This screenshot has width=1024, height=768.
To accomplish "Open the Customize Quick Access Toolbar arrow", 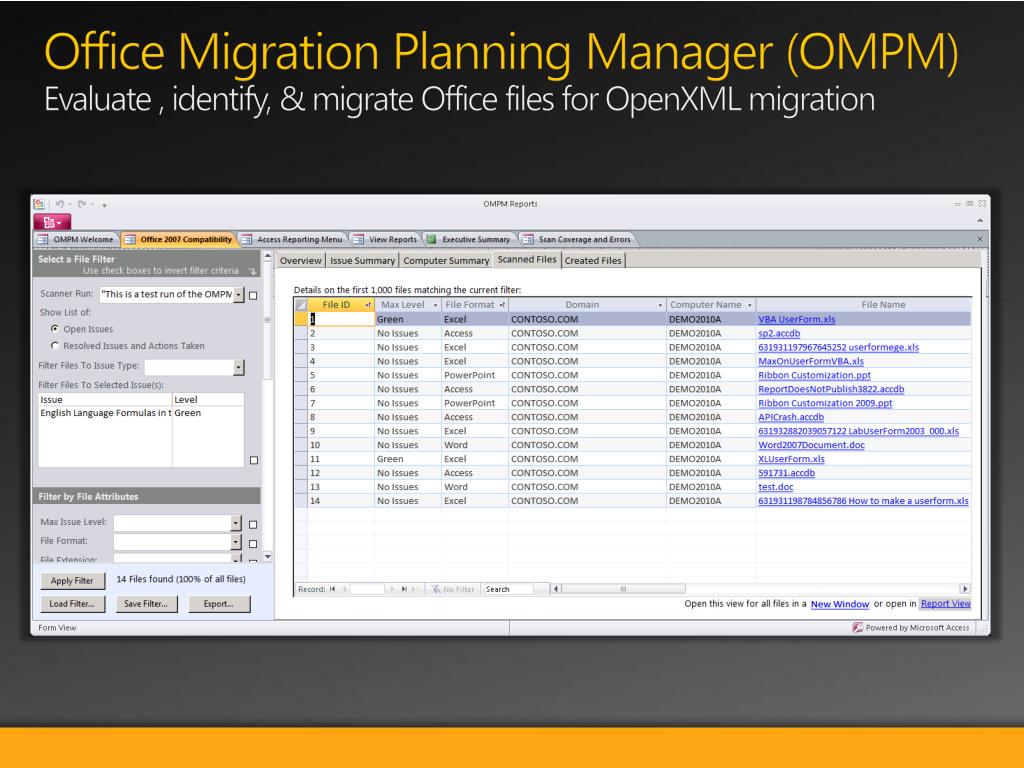I will [x=104, y=204].
